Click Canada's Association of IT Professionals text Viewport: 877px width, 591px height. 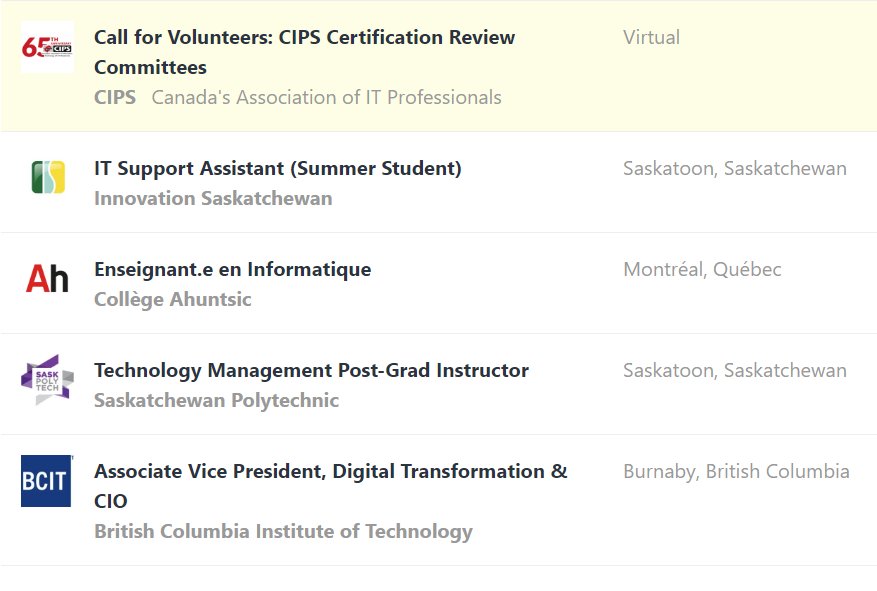[x=326, y=97]
